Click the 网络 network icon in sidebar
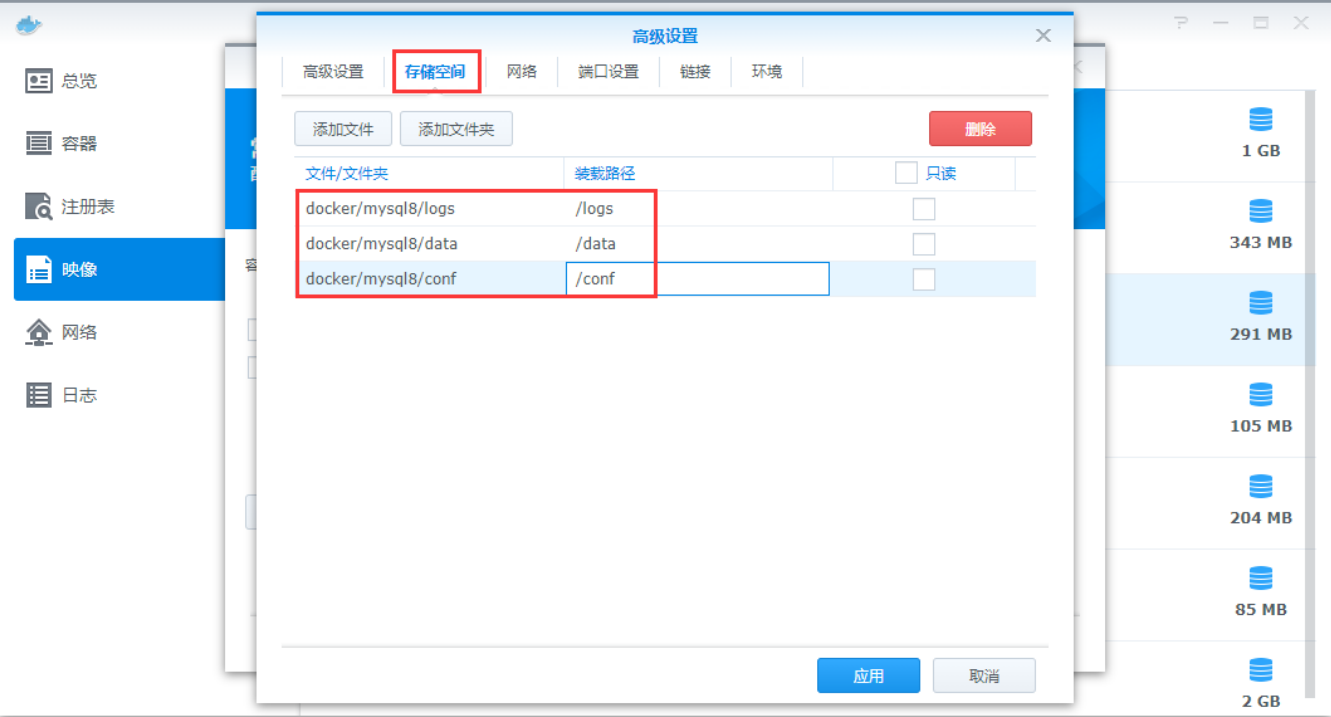The width and height of the screenshot is (1331, 717). click(39, 332)
